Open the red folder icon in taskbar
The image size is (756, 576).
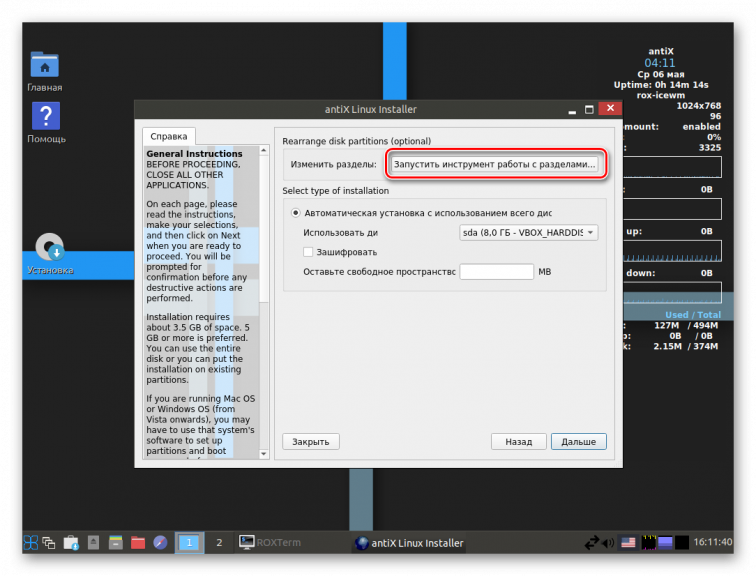[x=138, y=543]
